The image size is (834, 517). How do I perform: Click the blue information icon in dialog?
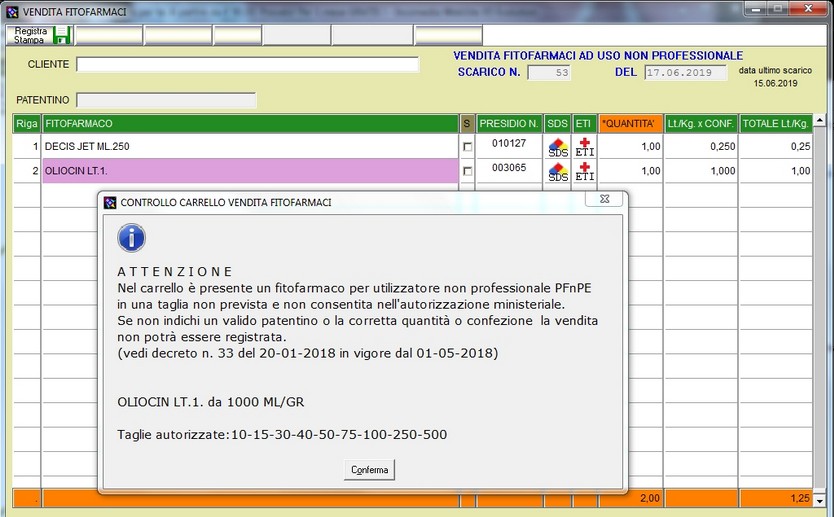(x=131, y=238)
